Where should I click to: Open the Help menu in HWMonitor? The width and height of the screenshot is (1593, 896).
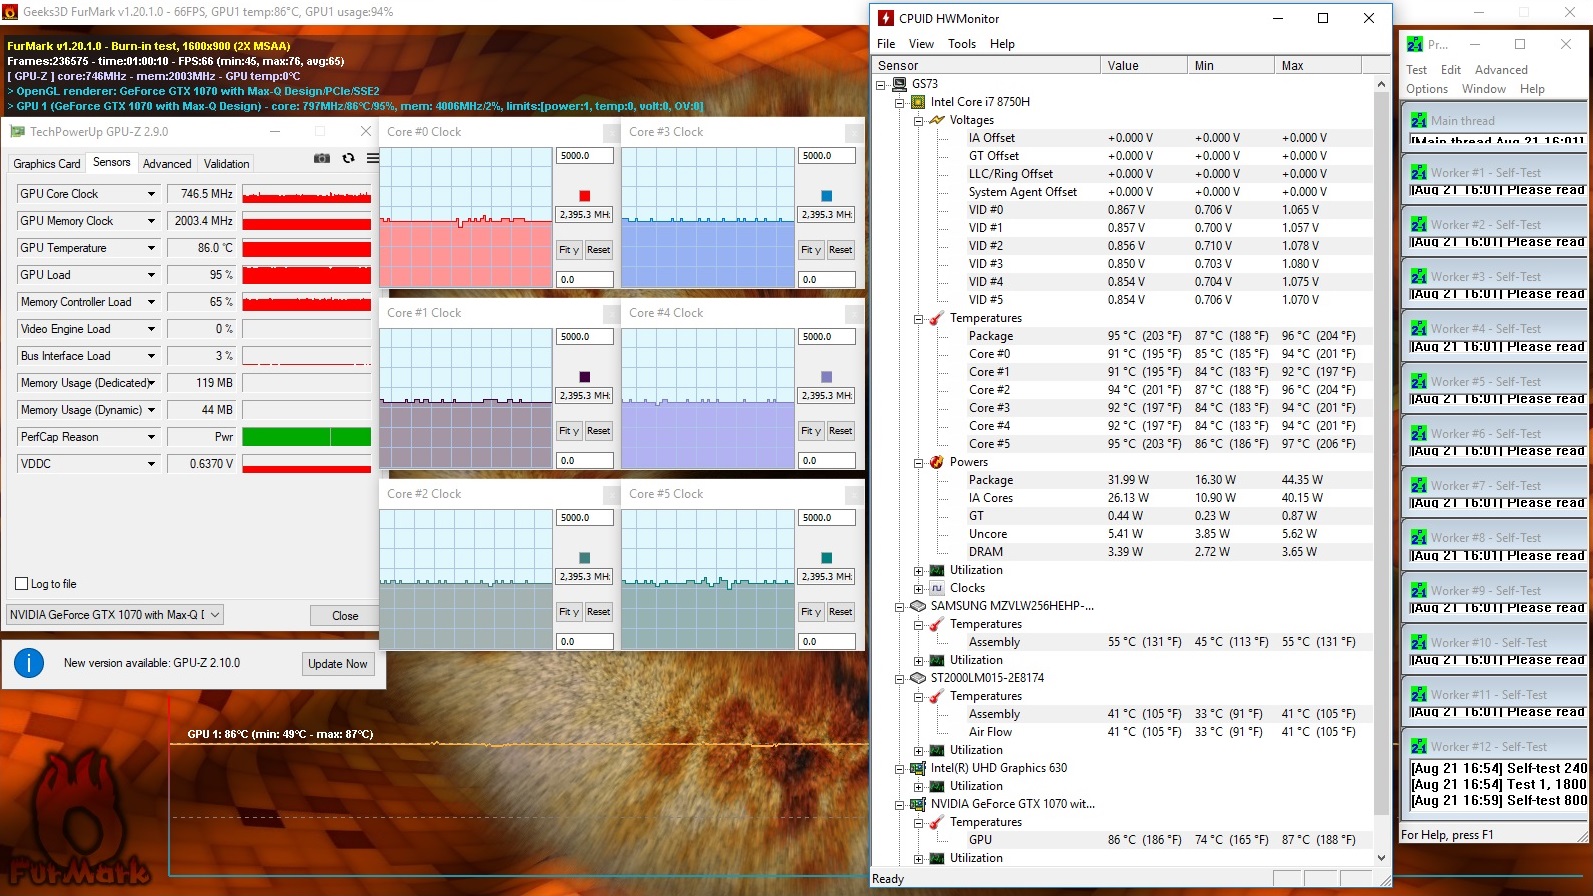point(1002,44)
